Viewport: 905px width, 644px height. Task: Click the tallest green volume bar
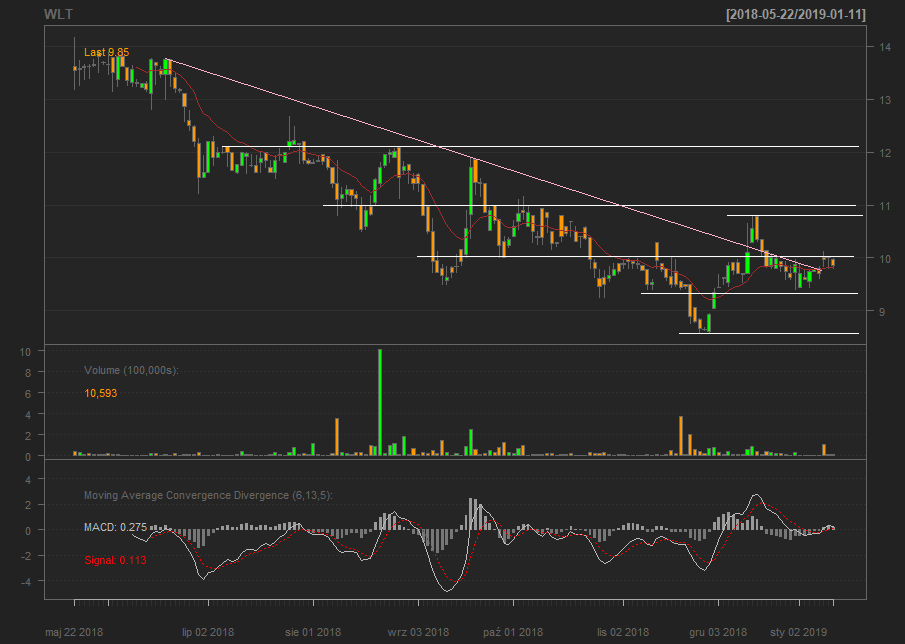click(x=380, y=402)
